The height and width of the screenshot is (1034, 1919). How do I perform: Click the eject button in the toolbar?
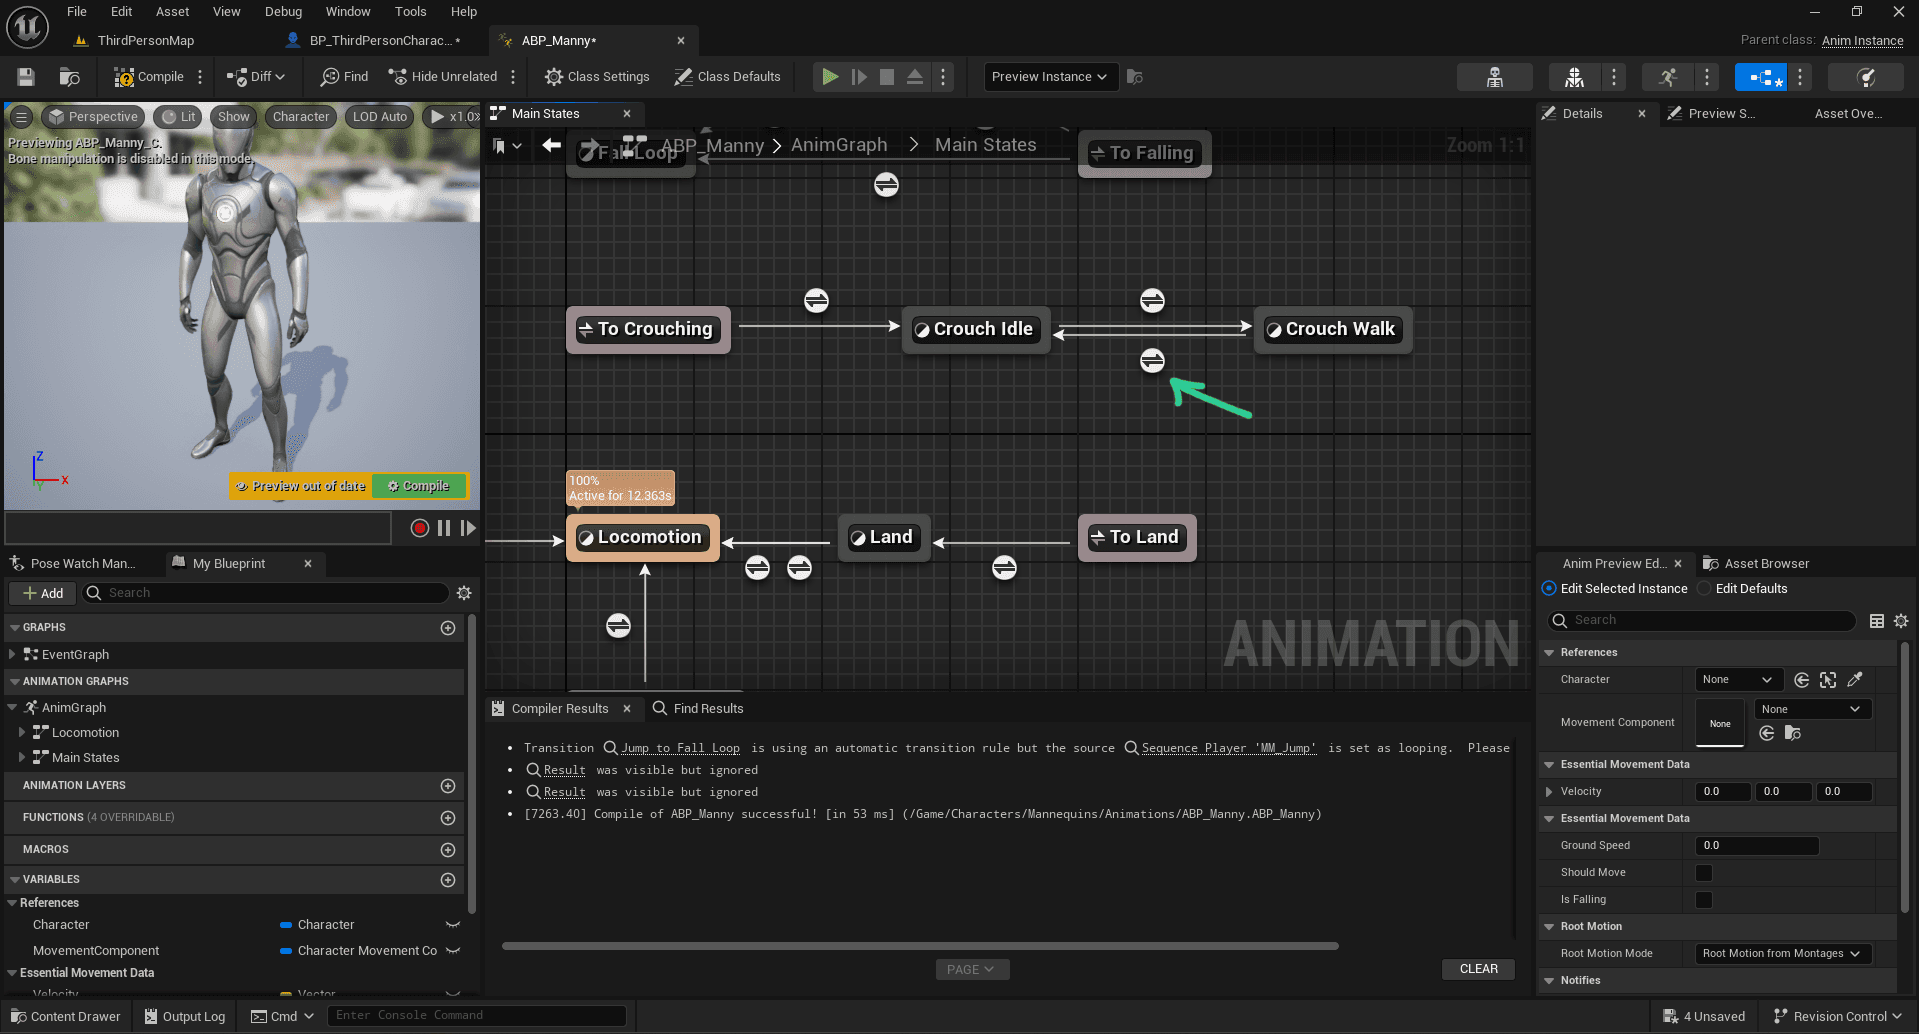[x=915, y=77]
